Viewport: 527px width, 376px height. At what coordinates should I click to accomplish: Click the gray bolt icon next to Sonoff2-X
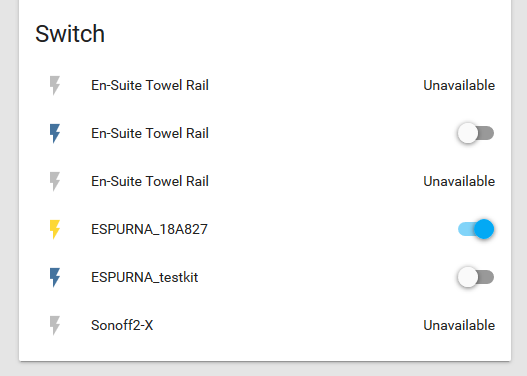55,326
